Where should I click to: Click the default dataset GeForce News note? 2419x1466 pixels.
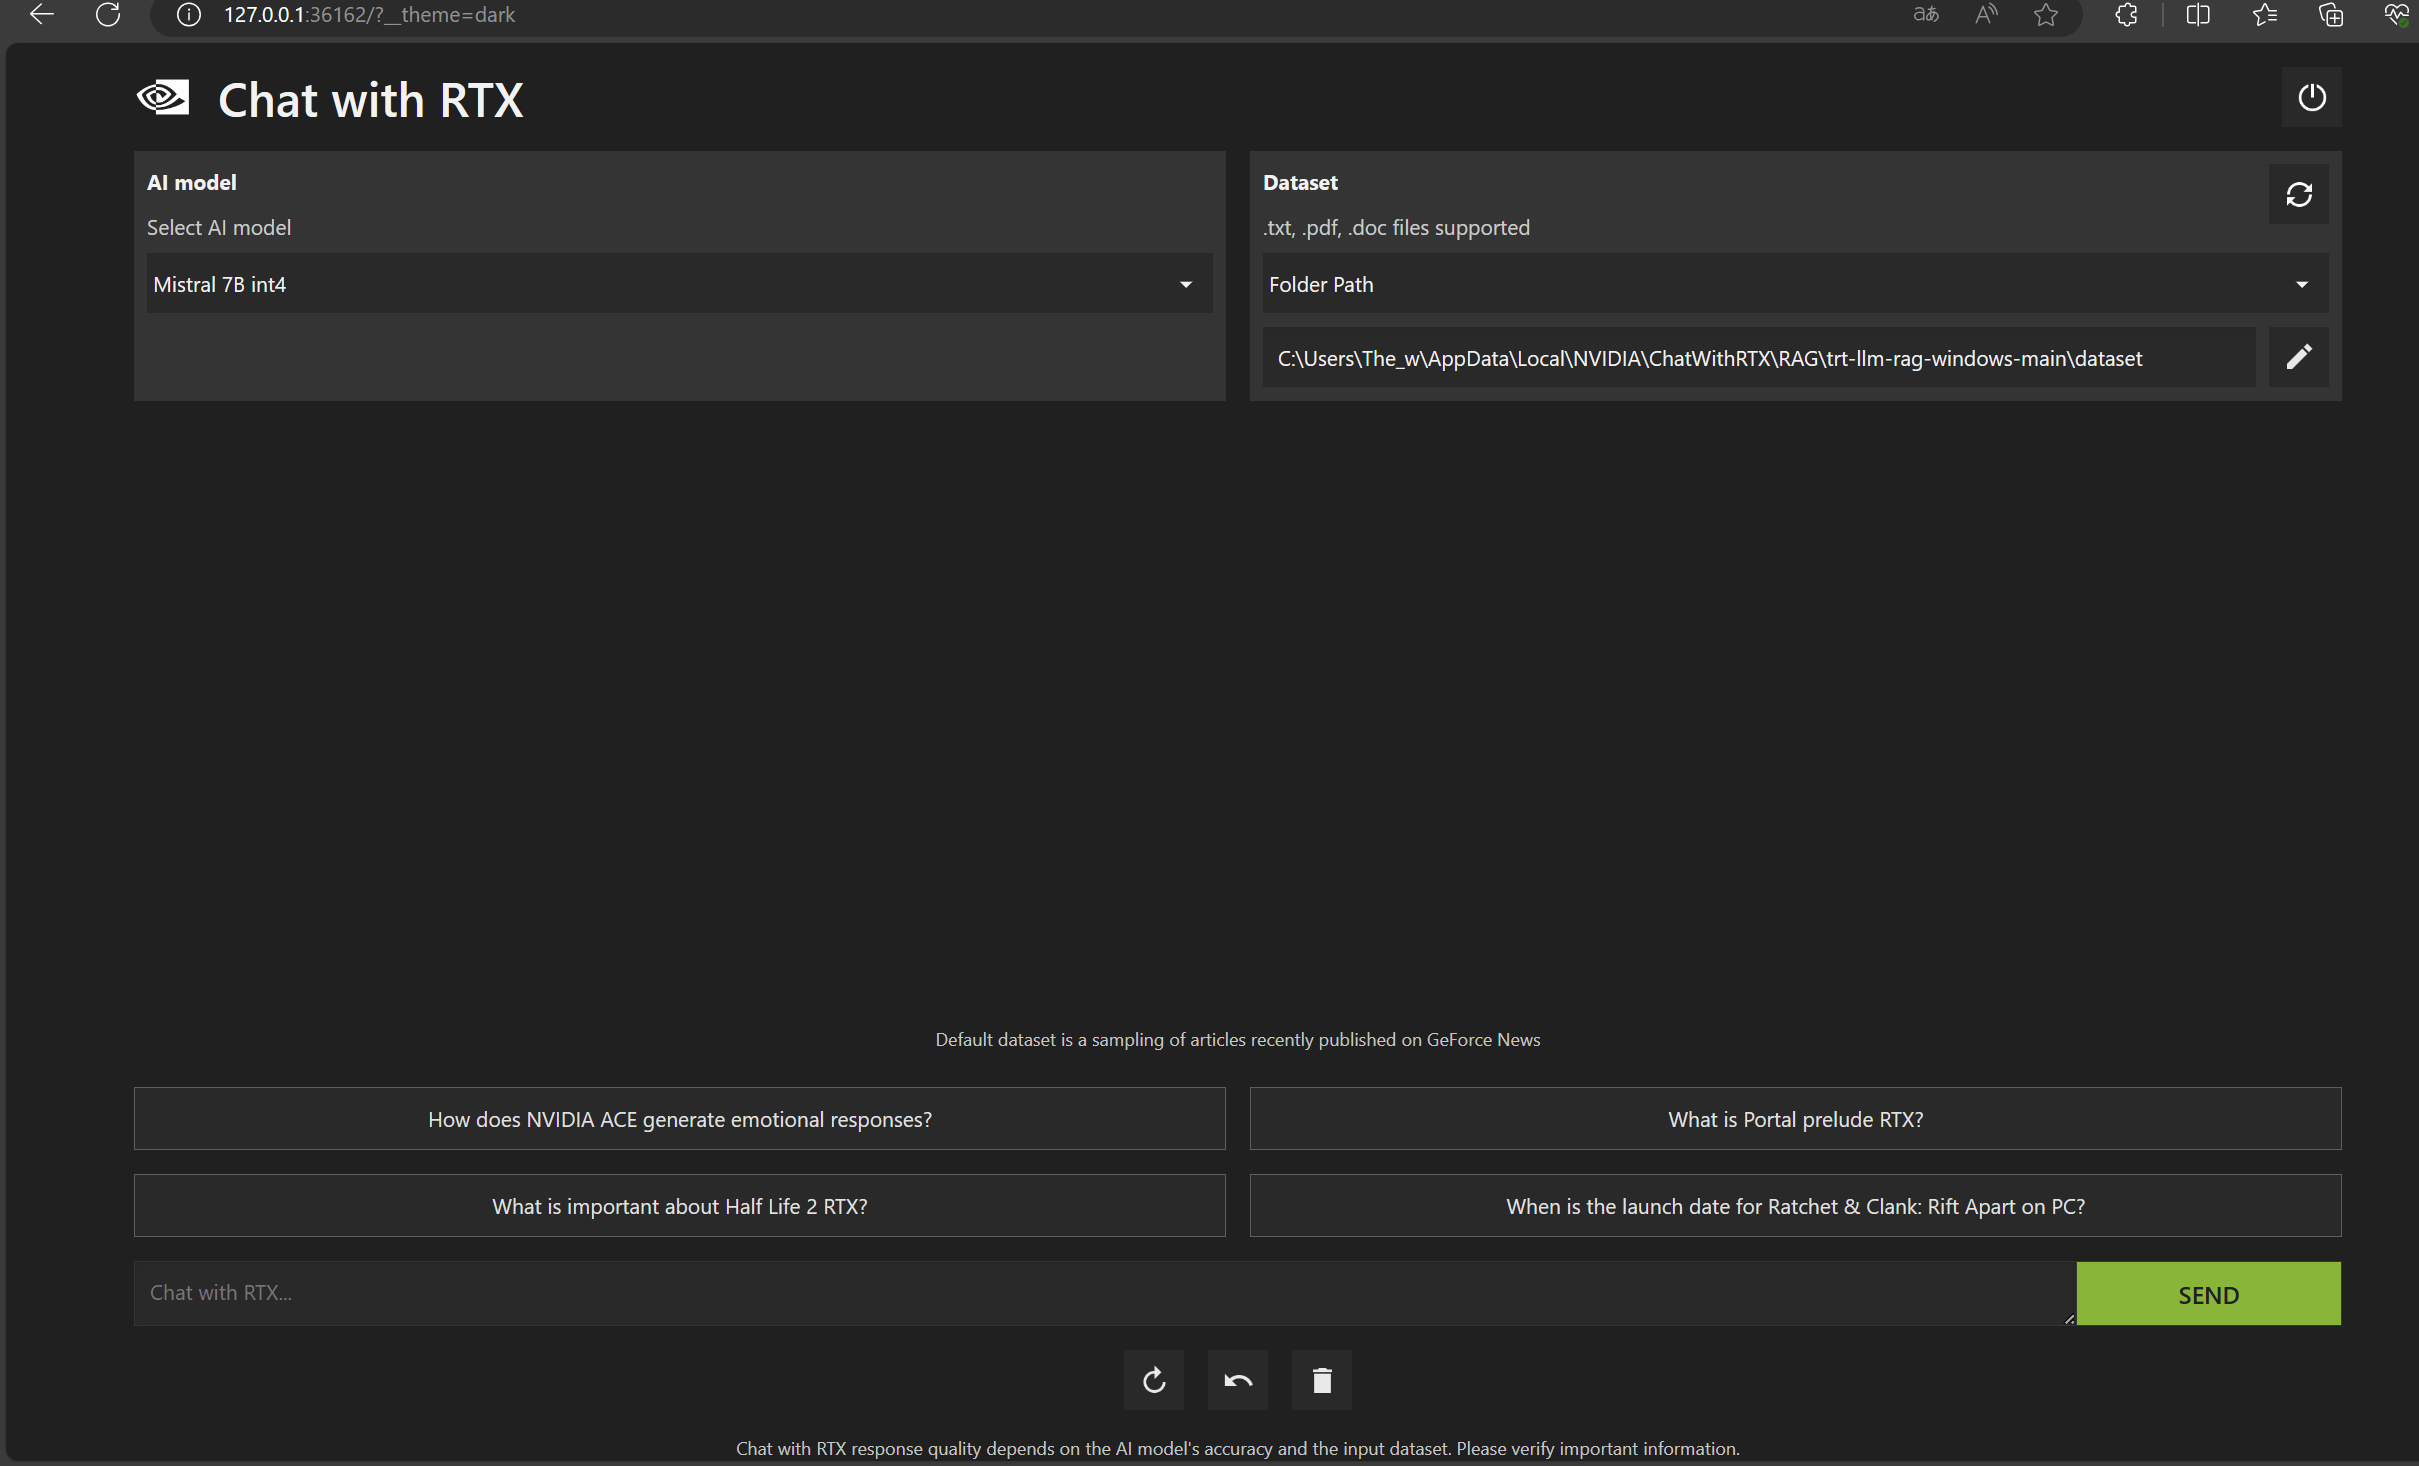coord(1238,1039)
